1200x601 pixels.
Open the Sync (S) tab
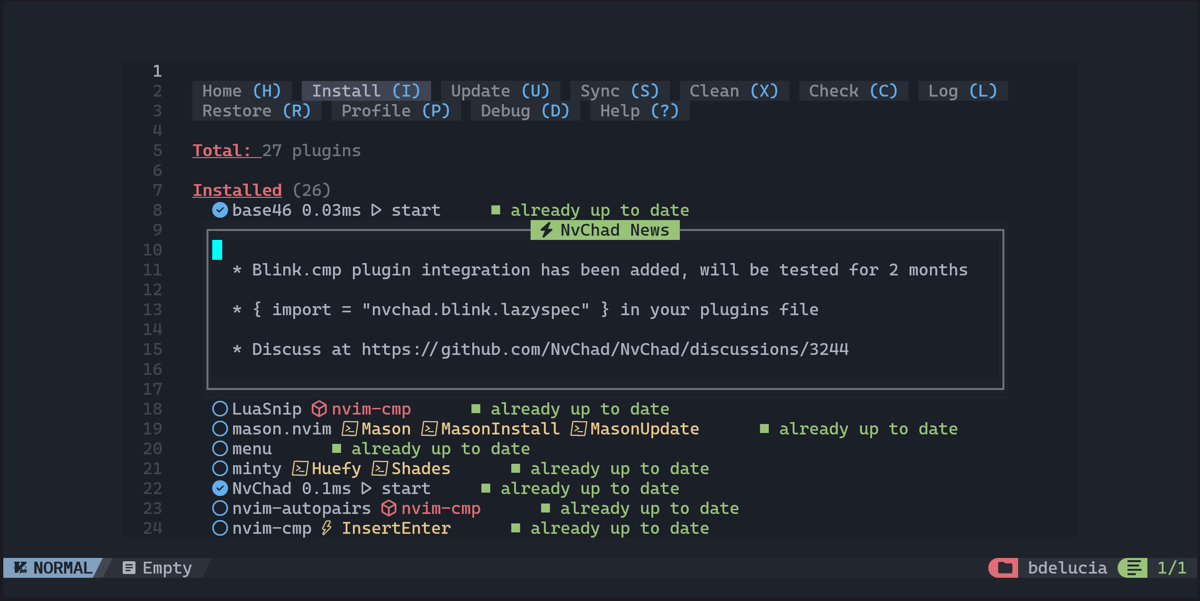620,91
